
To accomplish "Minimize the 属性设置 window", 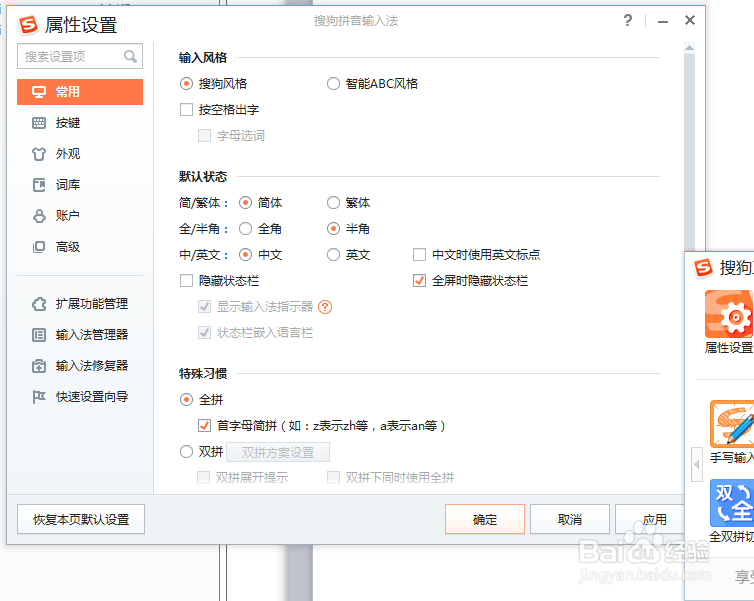I will (663, 21).
